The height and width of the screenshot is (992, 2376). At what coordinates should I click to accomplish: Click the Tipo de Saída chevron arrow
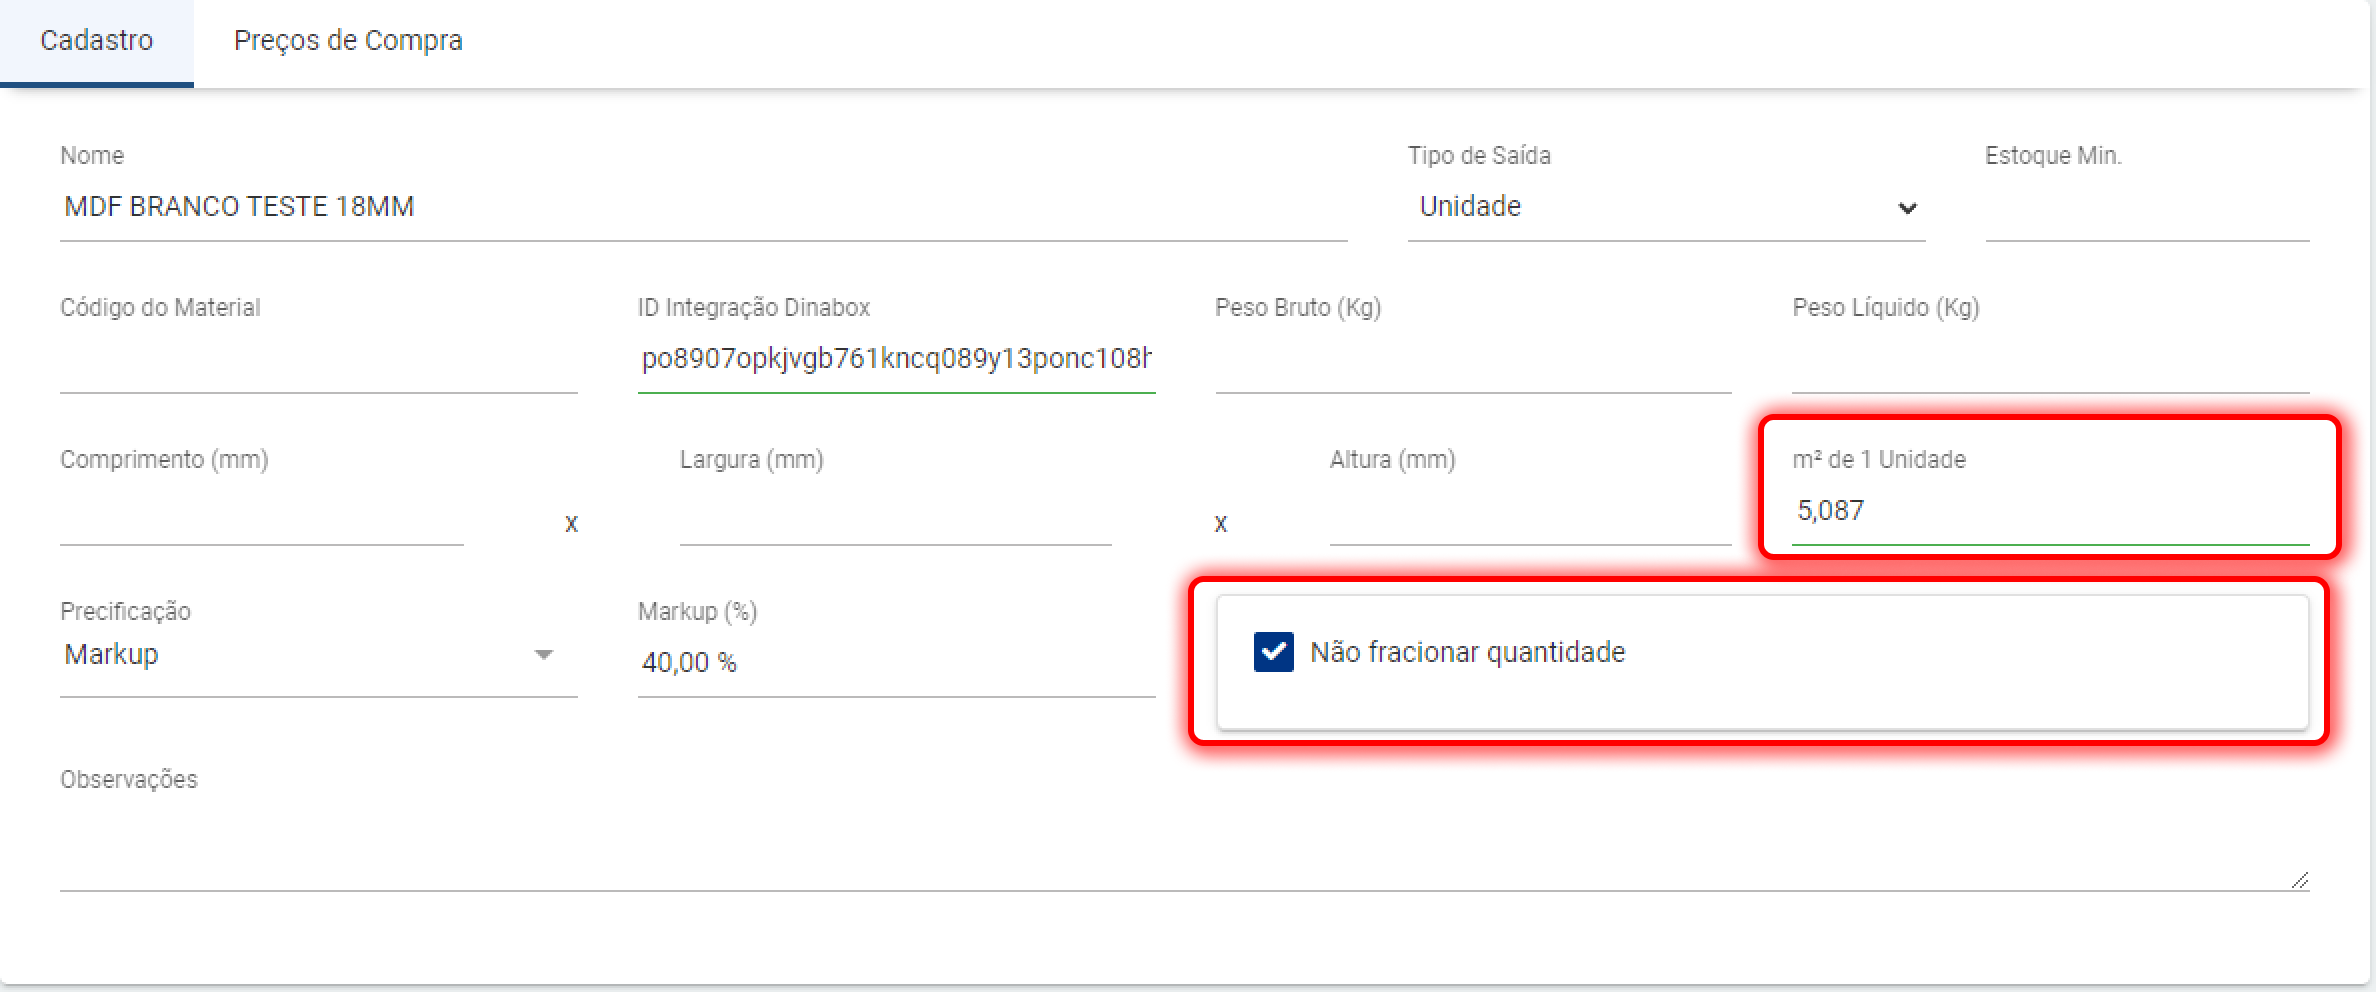(x=1907, y=208)
